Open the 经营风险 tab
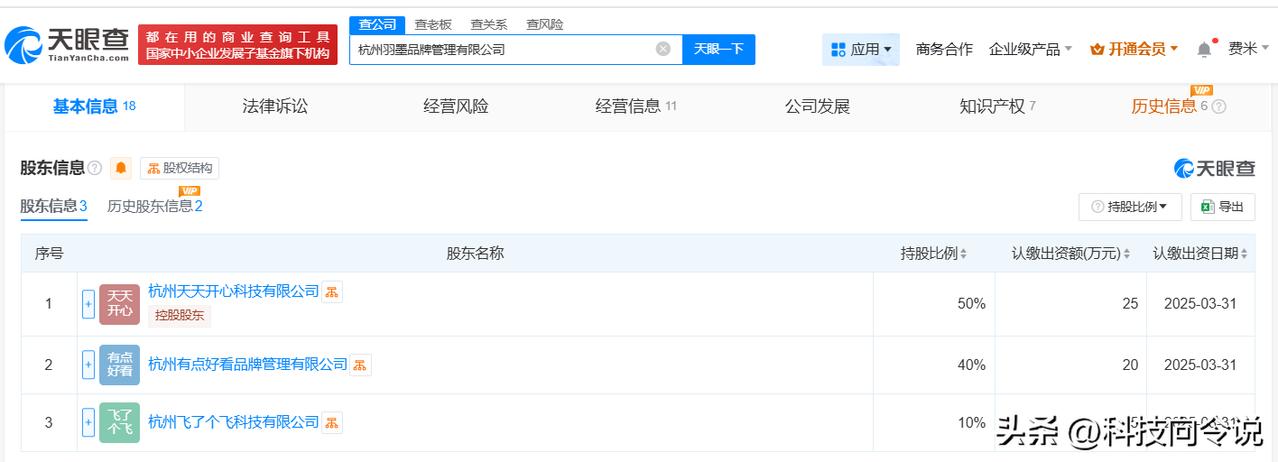This screenshot has height=462, width=1278. [456, 107]
